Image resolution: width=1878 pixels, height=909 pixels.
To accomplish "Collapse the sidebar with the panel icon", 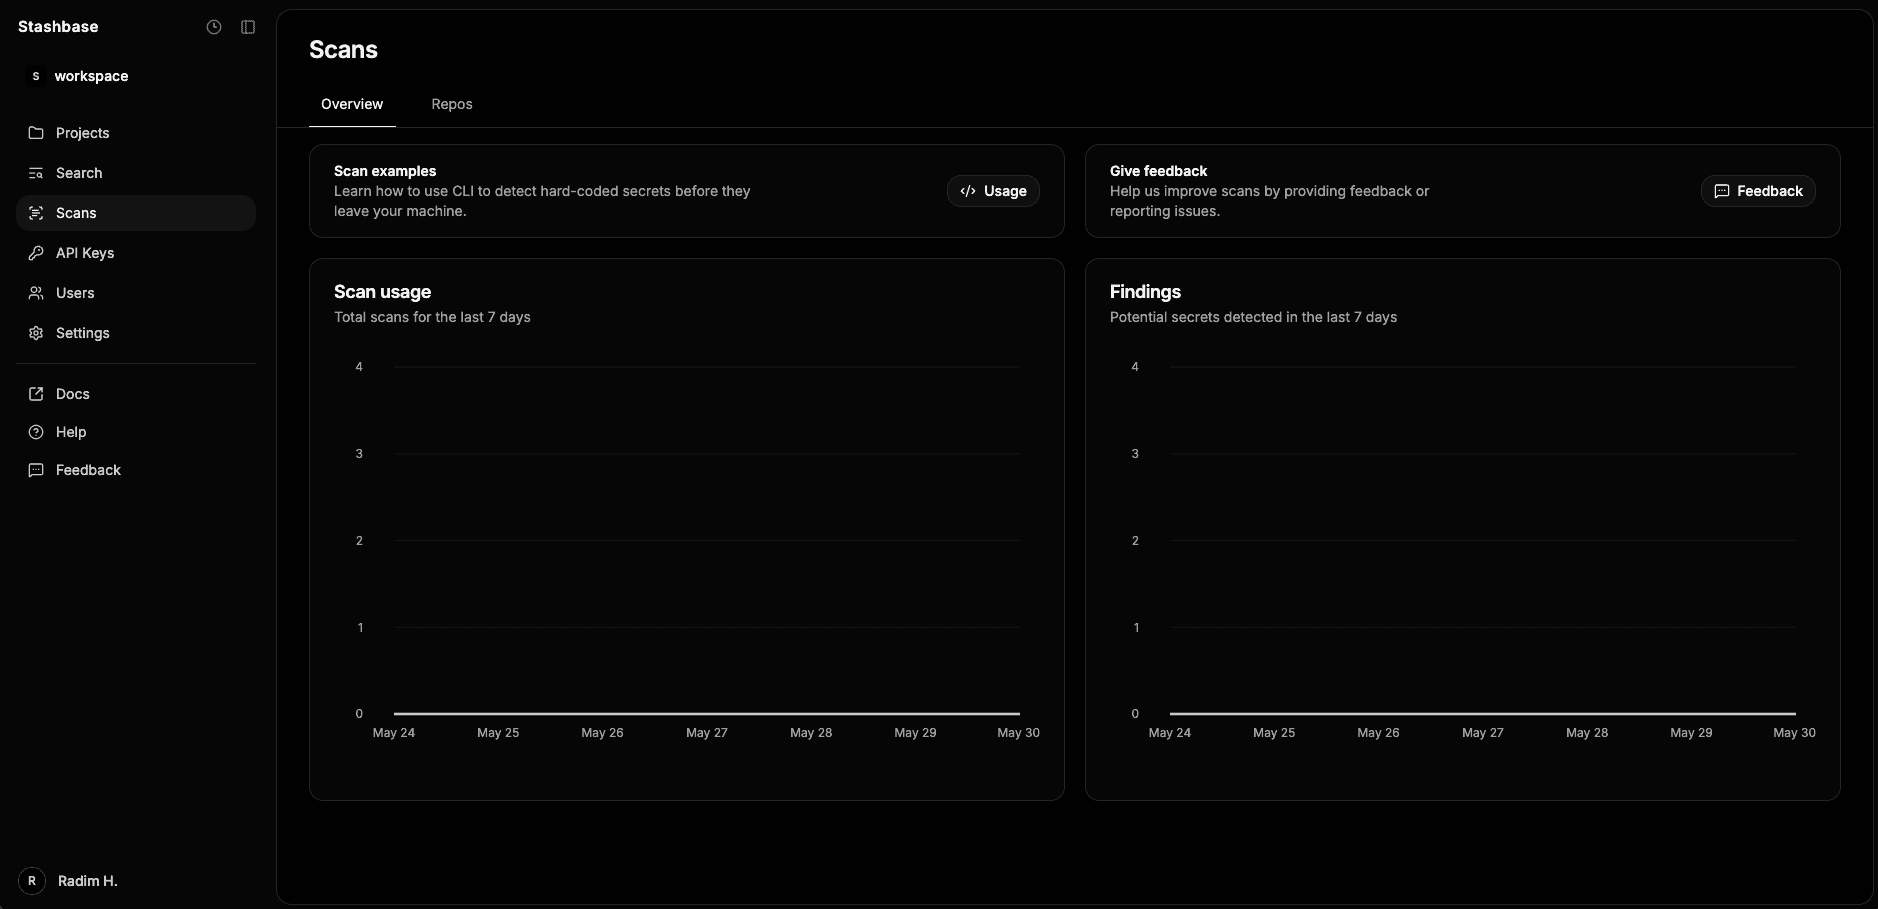I will [248, 27].
